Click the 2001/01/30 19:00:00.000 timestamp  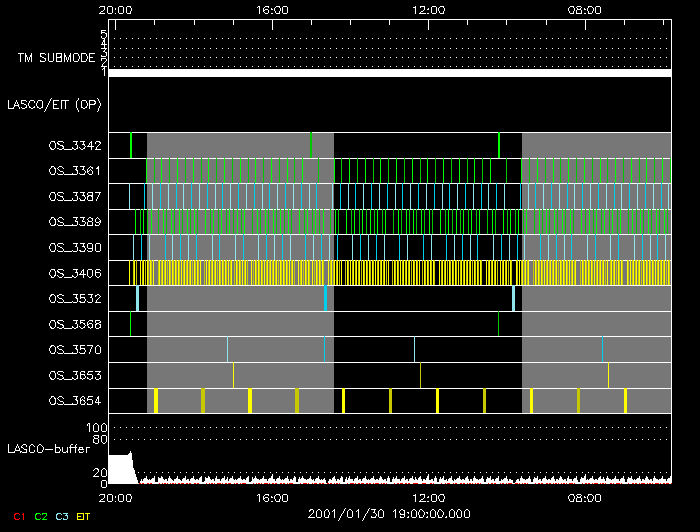tap(388, 513)
